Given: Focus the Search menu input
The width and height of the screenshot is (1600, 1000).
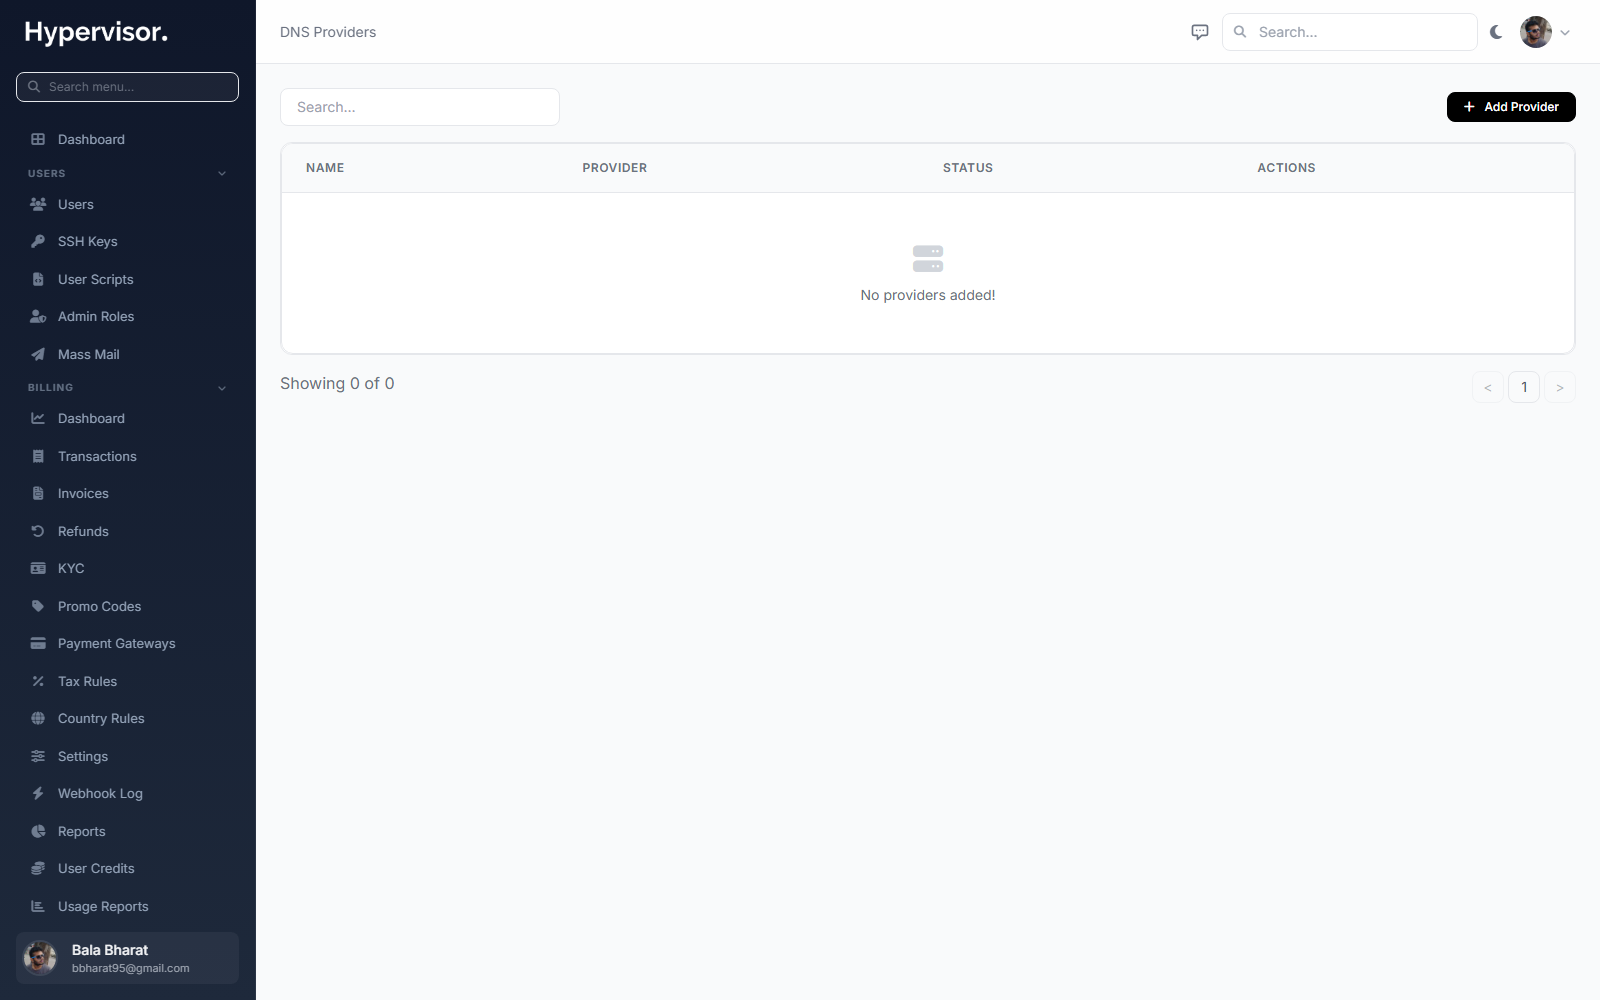Looking at the screenshot, I should pyautogui.click(x=127, y=87).
